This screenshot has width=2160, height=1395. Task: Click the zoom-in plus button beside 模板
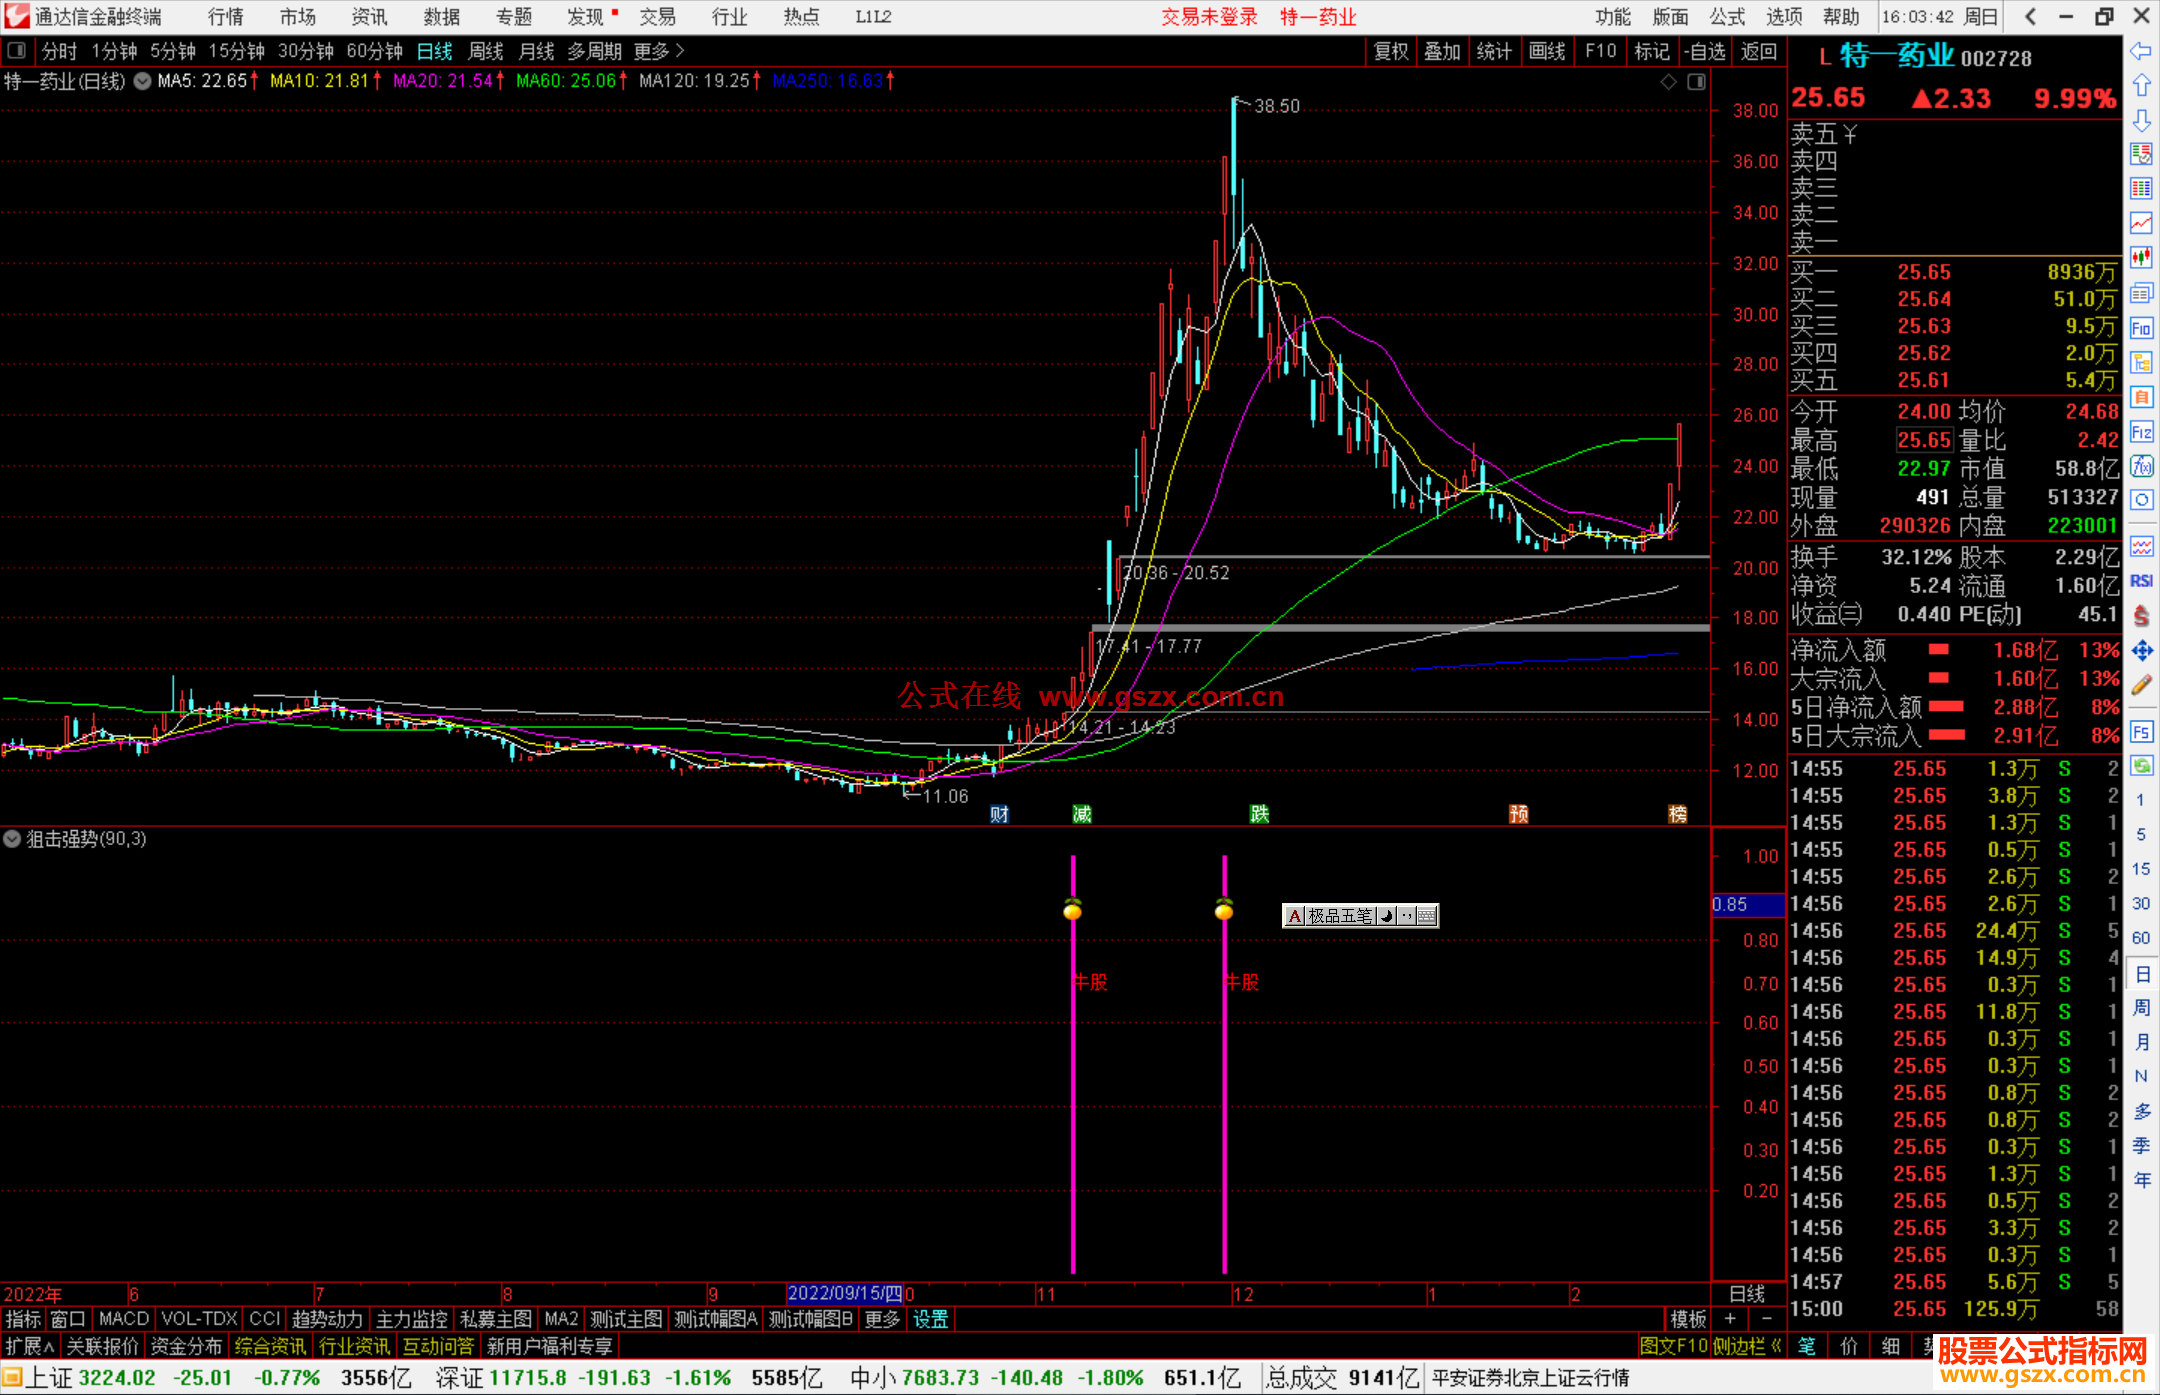coord(1730,1319)
